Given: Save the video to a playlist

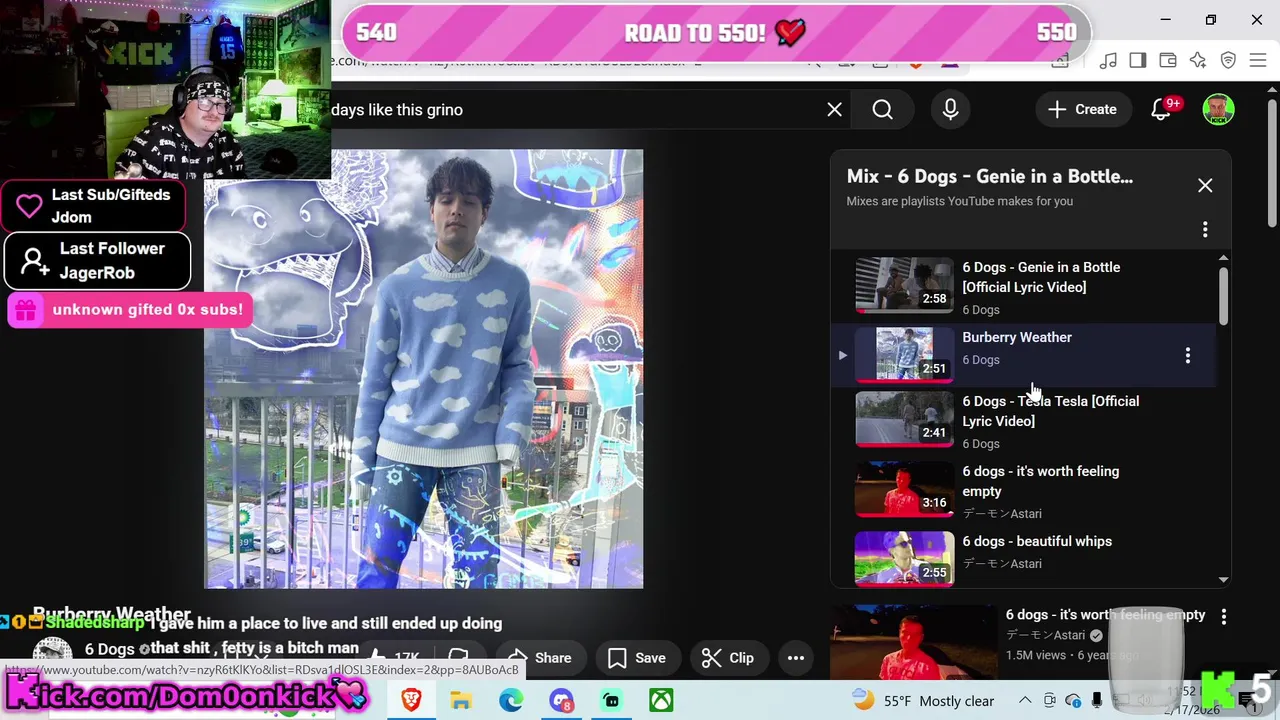Looking at the screenshot, I should [x=637, y=658].
